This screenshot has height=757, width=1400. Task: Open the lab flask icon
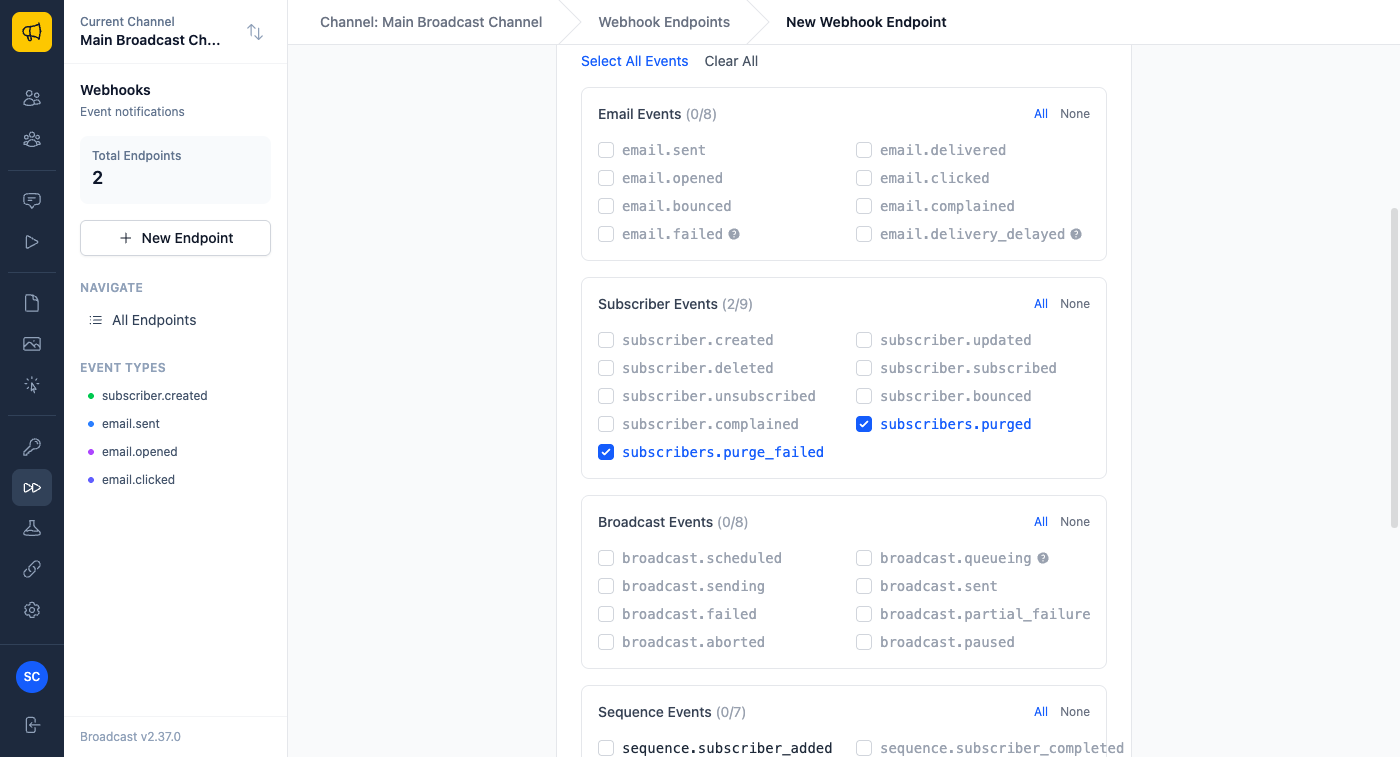[32, 528]
